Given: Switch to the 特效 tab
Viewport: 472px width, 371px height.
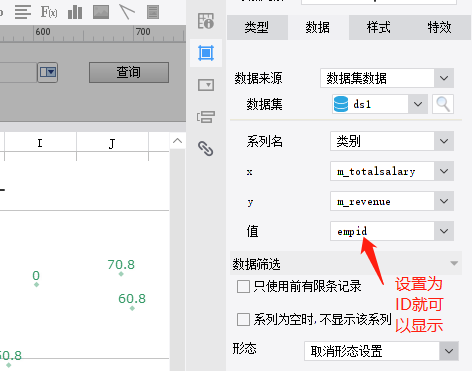Looking at the screenshot, I should click(440, 27).
